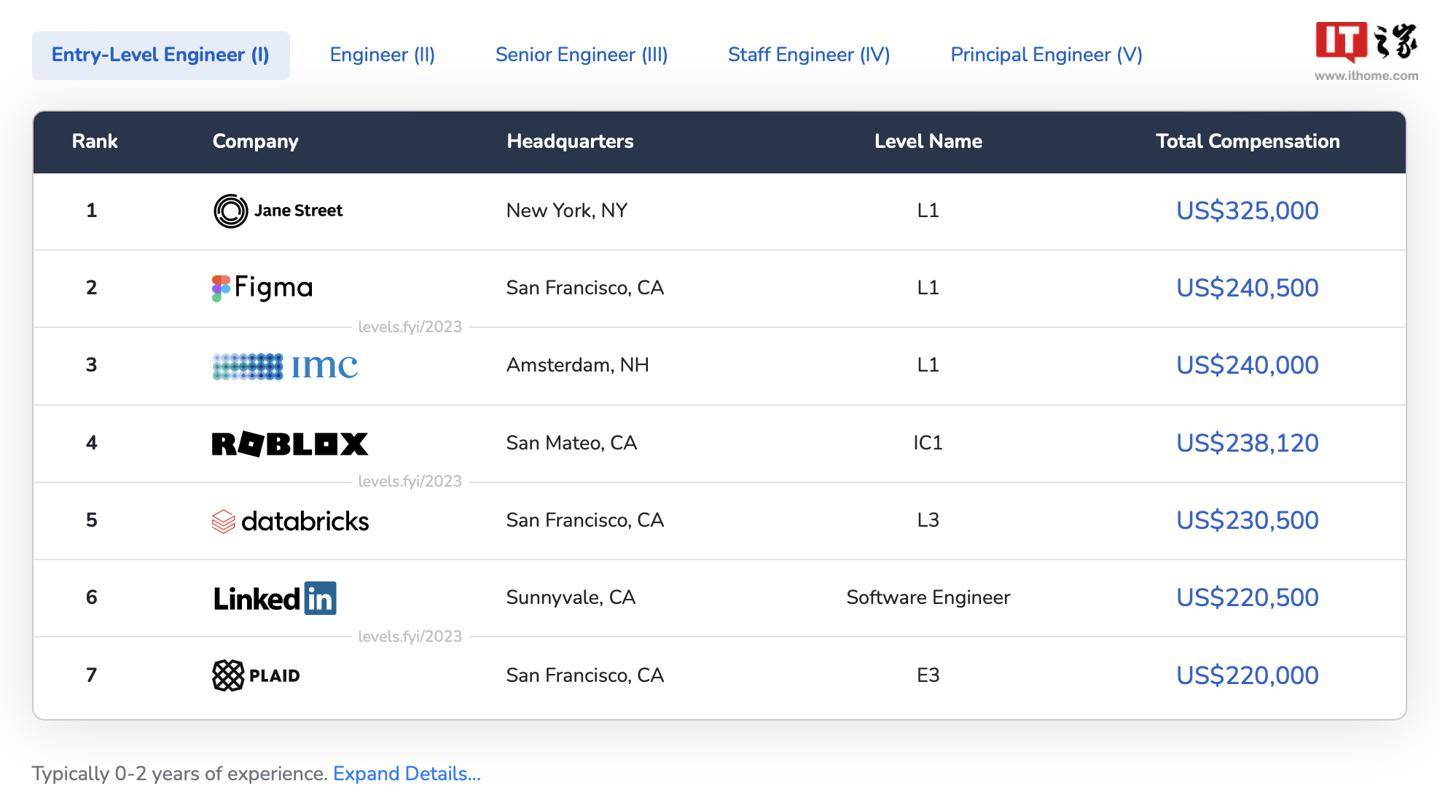This screenshot has height=797, width=1440.
Task: Click the Roblox logo
Action: (290, 443)
